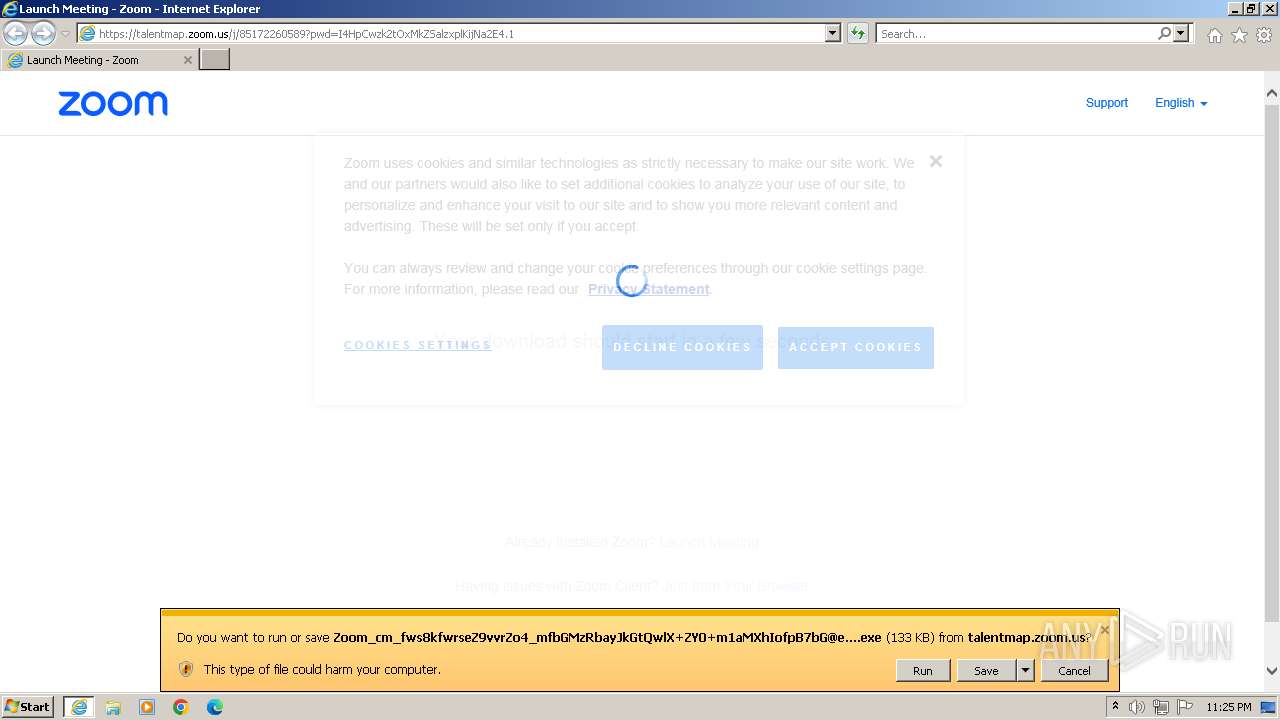The height and width of the screenshot is (720, 1280).
Task: Minimize the Internet Explorer window
Action: [x=1234, y=9]
